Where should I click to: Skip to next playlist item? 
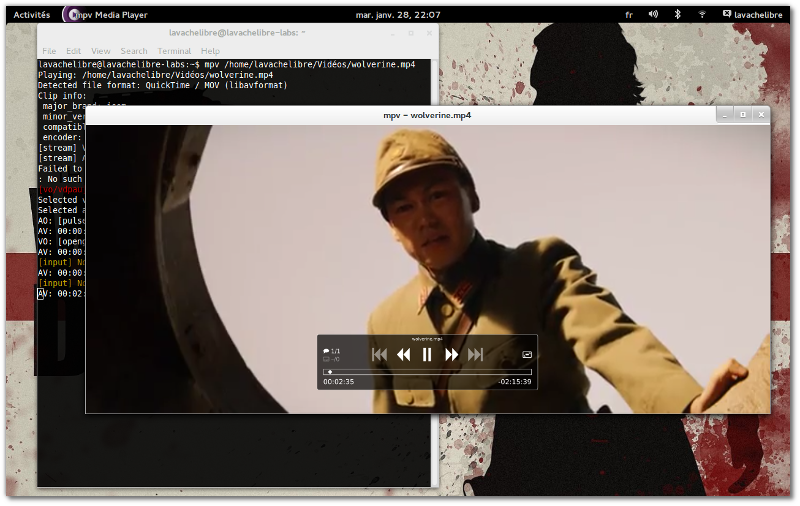475,354
